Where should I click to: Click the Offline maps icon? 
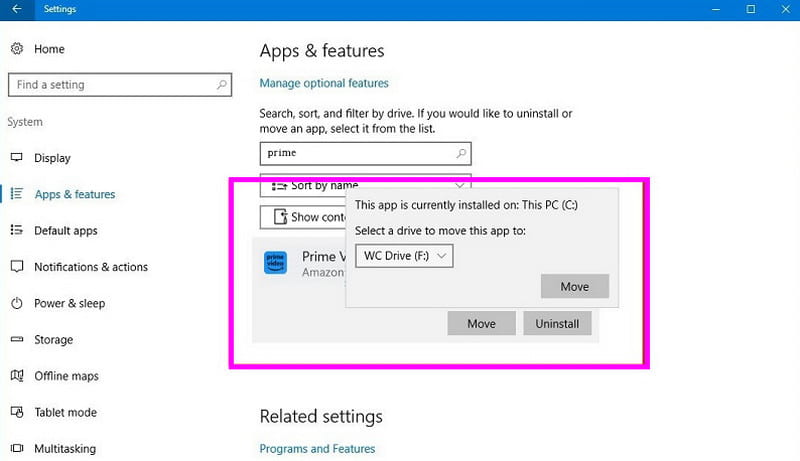[x=17, y=376]
